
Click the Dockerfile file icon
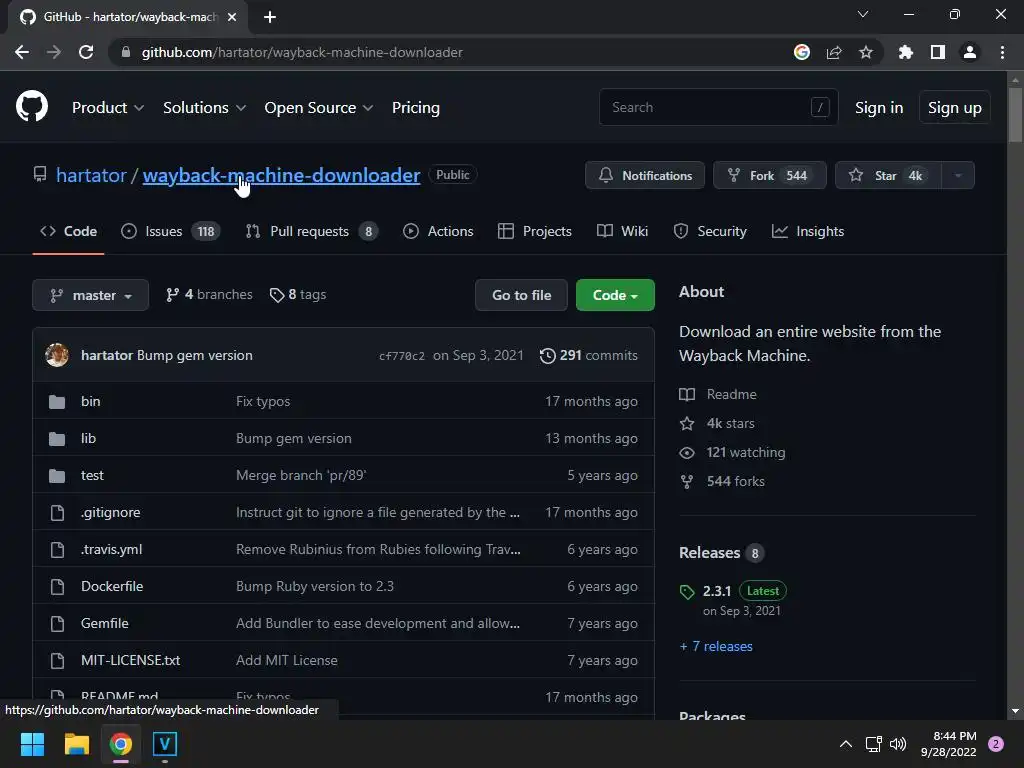57,586
